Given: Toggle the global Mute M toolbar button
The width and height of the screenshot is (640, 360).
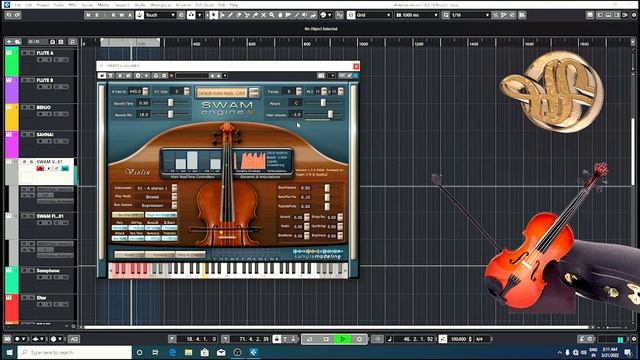Looking at the screenshot, I should coord(88,15).
